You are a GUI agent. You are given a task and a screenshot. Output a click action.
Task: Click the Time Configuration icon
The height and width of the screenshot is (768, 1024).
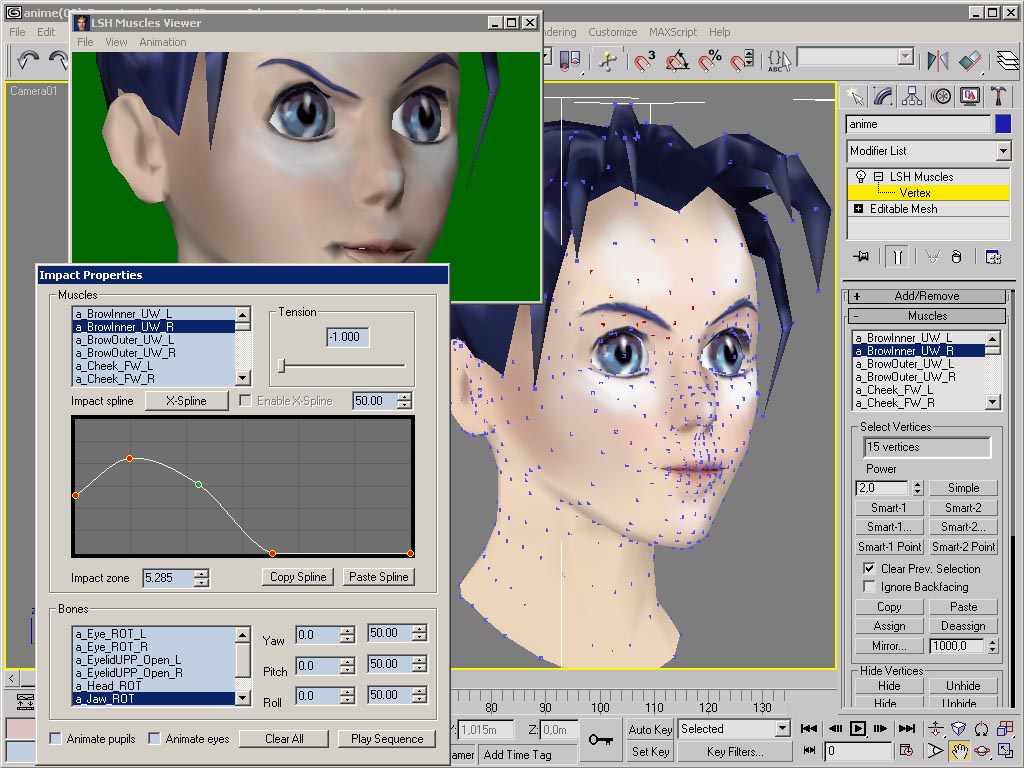906,751
